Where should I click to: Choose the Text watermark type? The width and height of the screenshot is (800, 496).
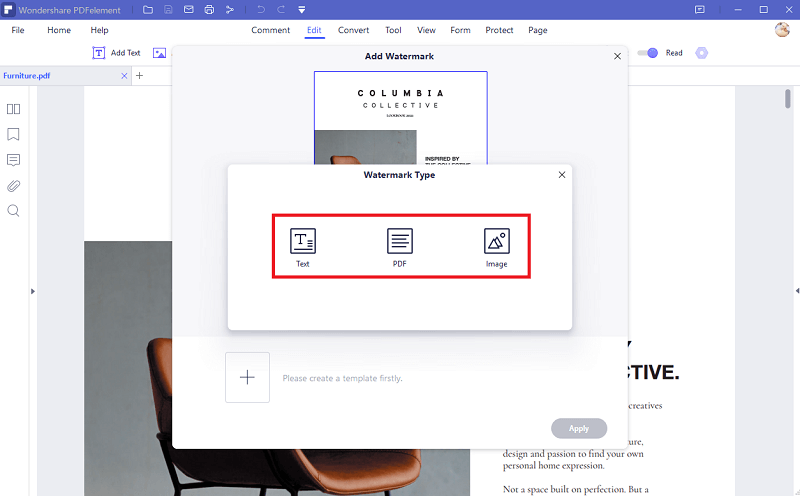pos(303,247)
